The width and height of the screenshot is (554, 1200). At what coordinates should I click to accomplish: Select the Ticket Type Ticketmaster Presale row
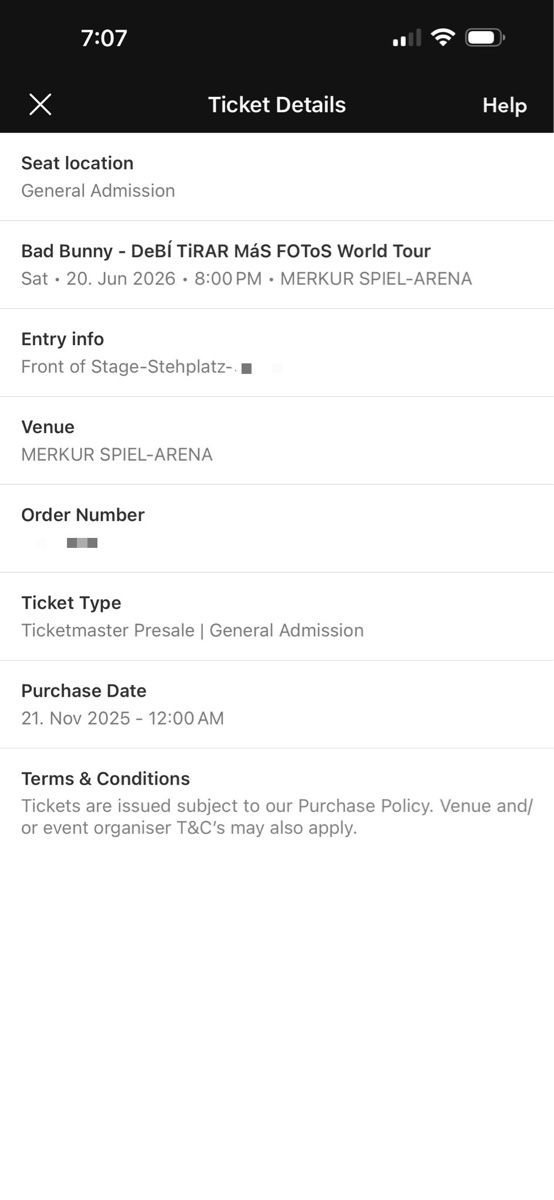[277, 617]
